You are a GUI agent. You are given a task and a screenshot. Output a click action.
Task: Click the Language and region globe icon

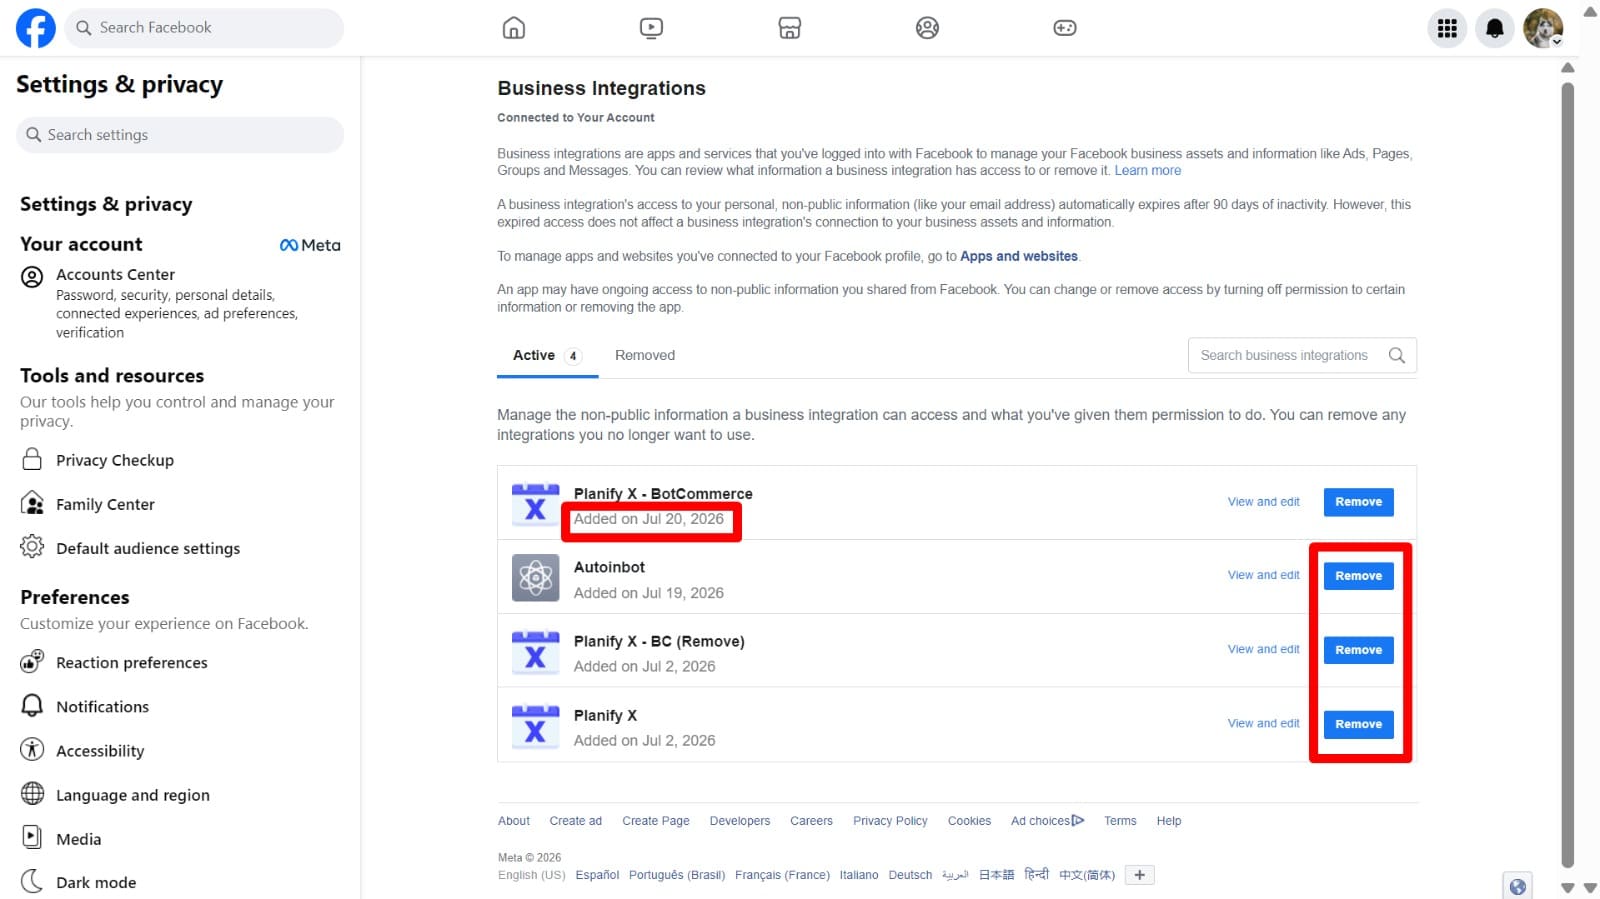[32, 794]
